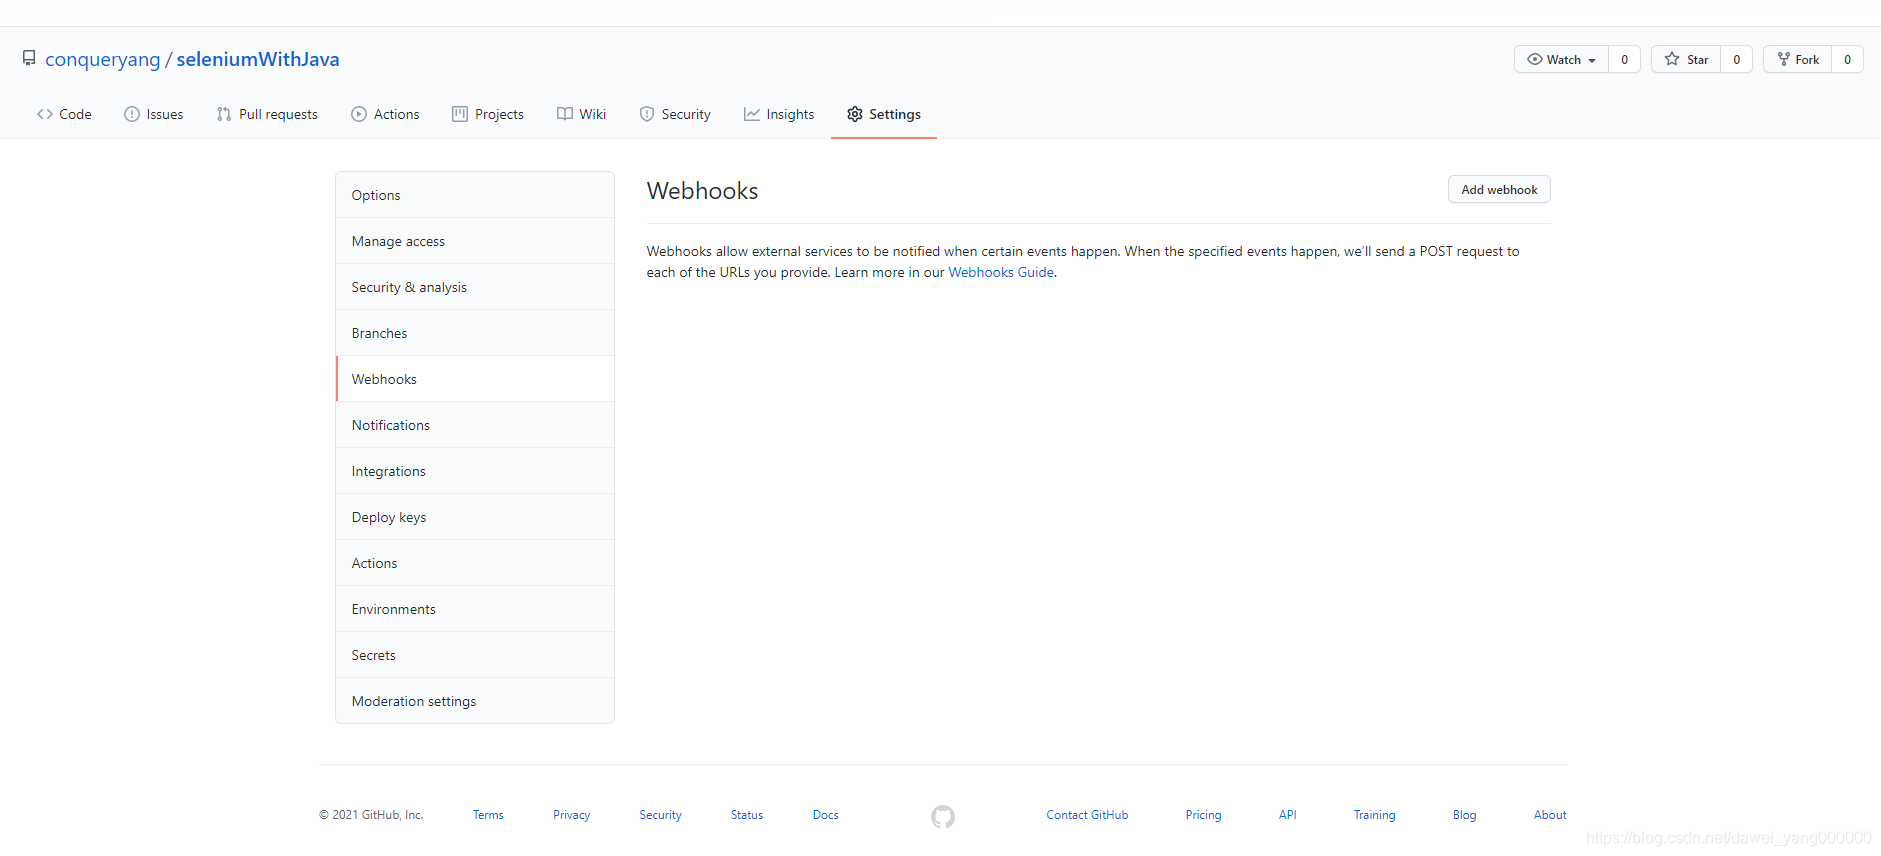Switch to the Insights tab
This screenshot has width=1881, height=856.
[779, 114]
